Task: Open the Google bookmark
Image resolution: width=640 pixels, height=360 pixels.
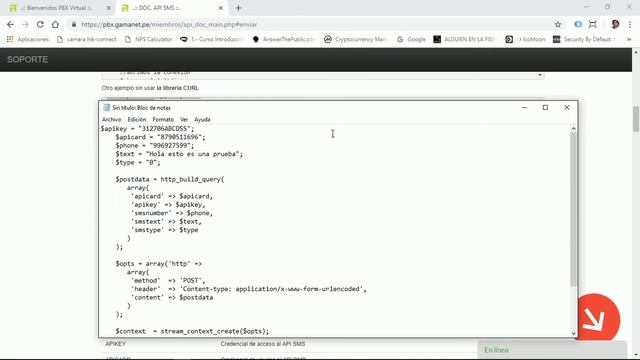Action: (x=411, y=39)
